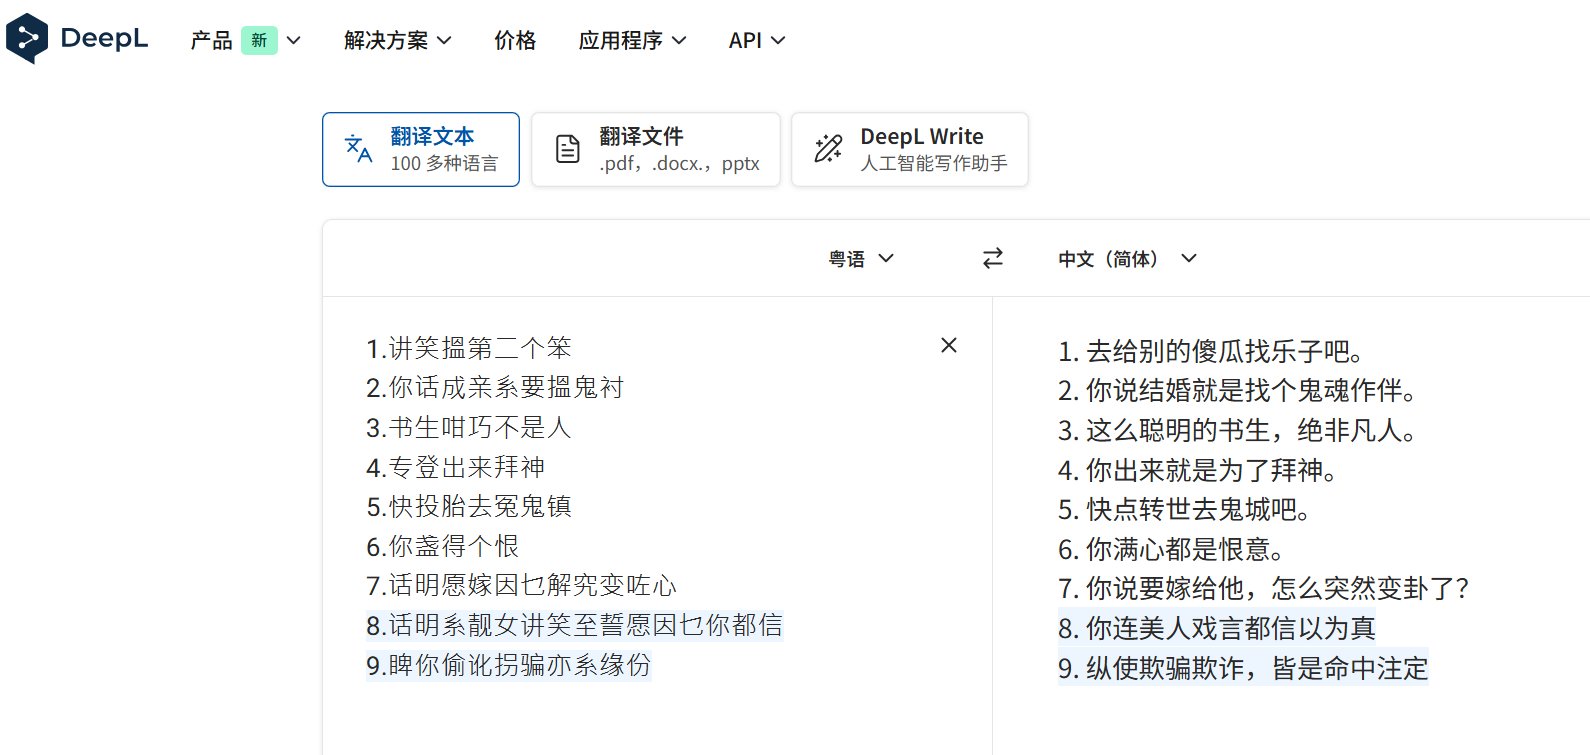Click highlighted source line 8.话明系靓女讲笑
This screenshot has width=1590, height=755.
coord(574,625)
